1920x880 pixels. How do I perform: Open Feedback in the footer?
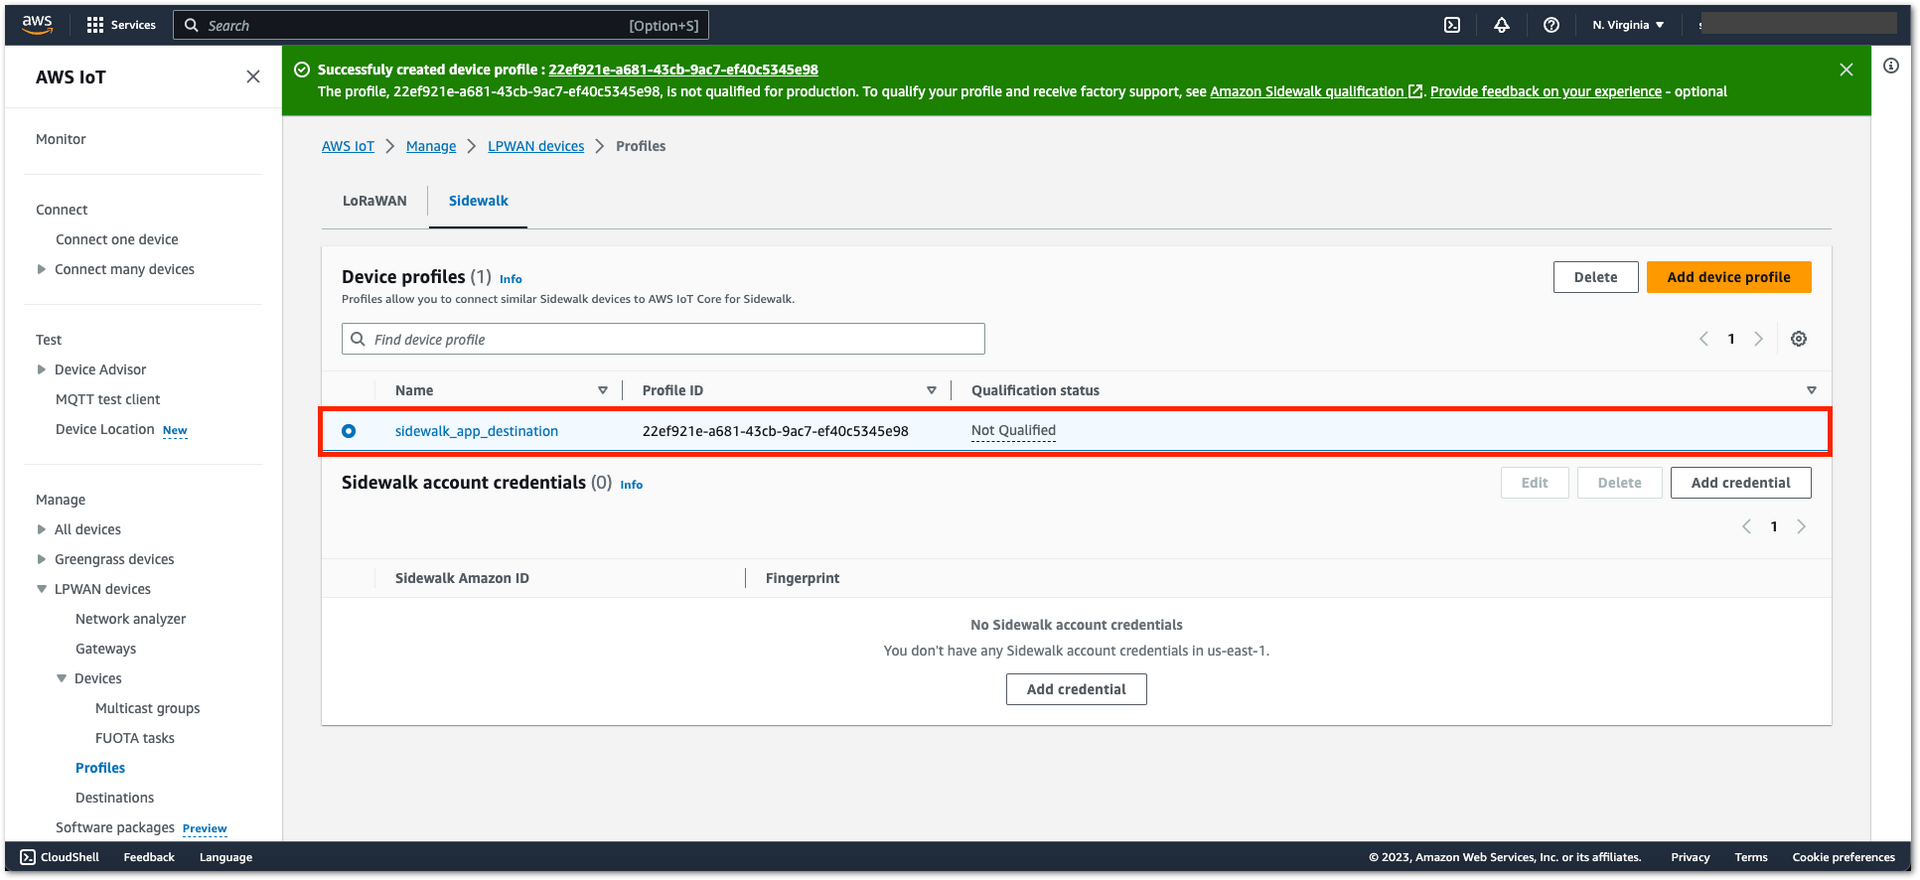click(x=149, y=857)
